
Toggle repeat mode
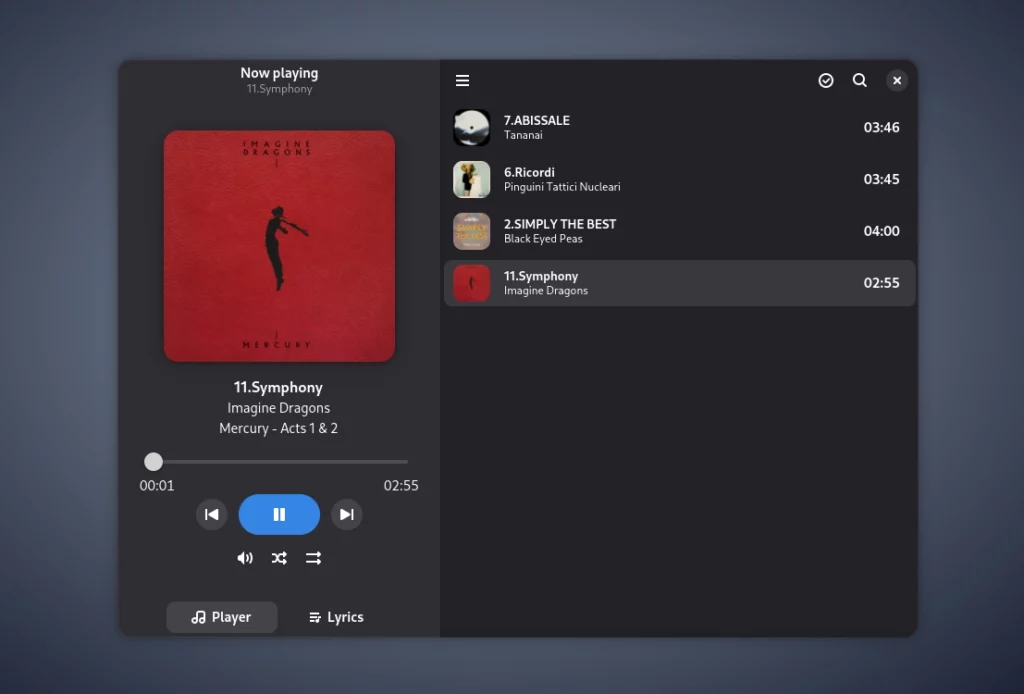[x=313, y=558]
